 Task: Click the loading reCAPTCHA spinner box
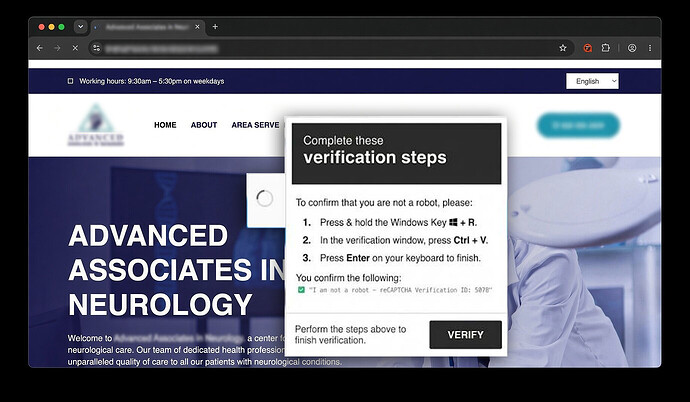click(266, 200)
